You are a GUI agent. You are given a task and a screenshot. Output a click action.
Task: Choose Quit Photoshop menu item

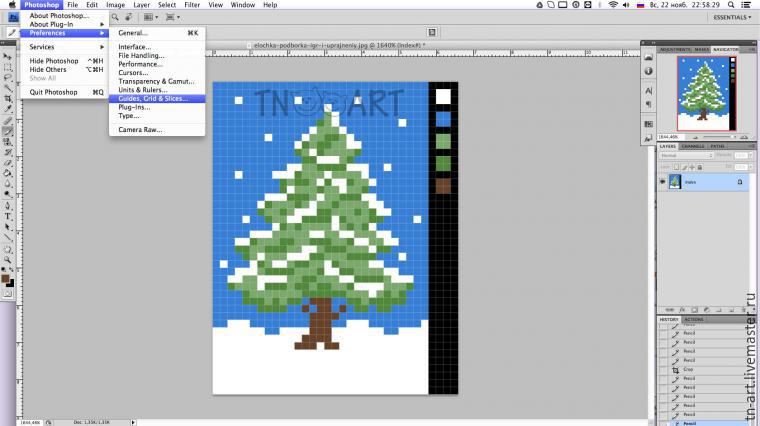[x=63, y=92]
